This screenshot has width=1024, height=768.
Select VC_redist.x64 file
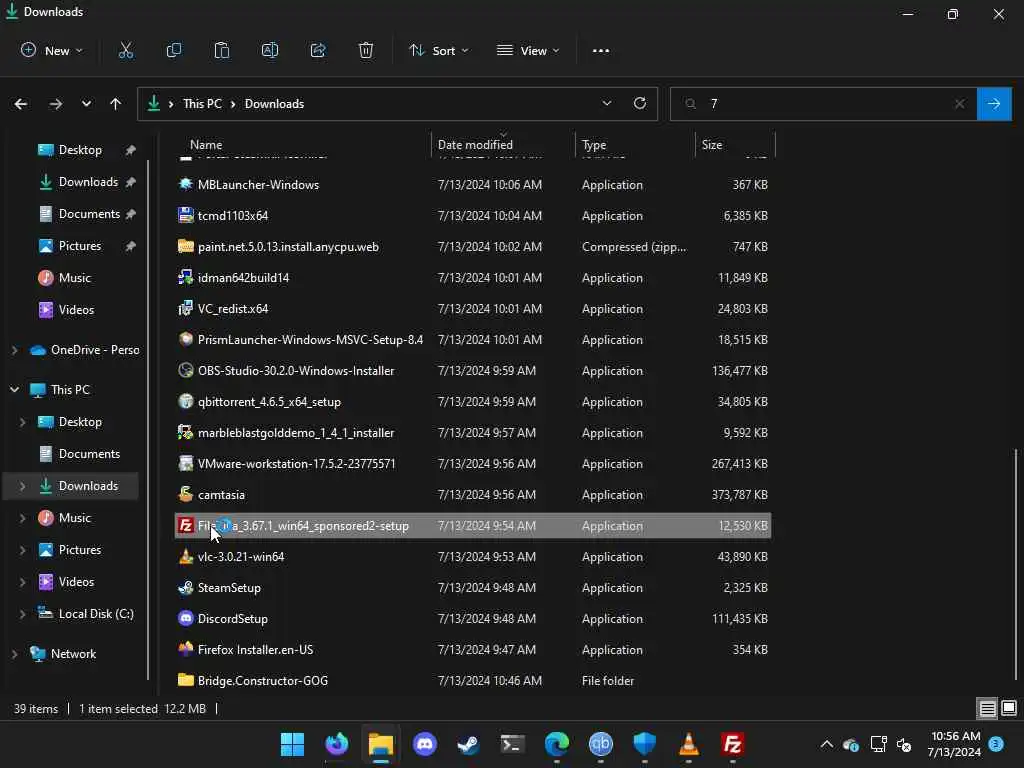[473, 309]
